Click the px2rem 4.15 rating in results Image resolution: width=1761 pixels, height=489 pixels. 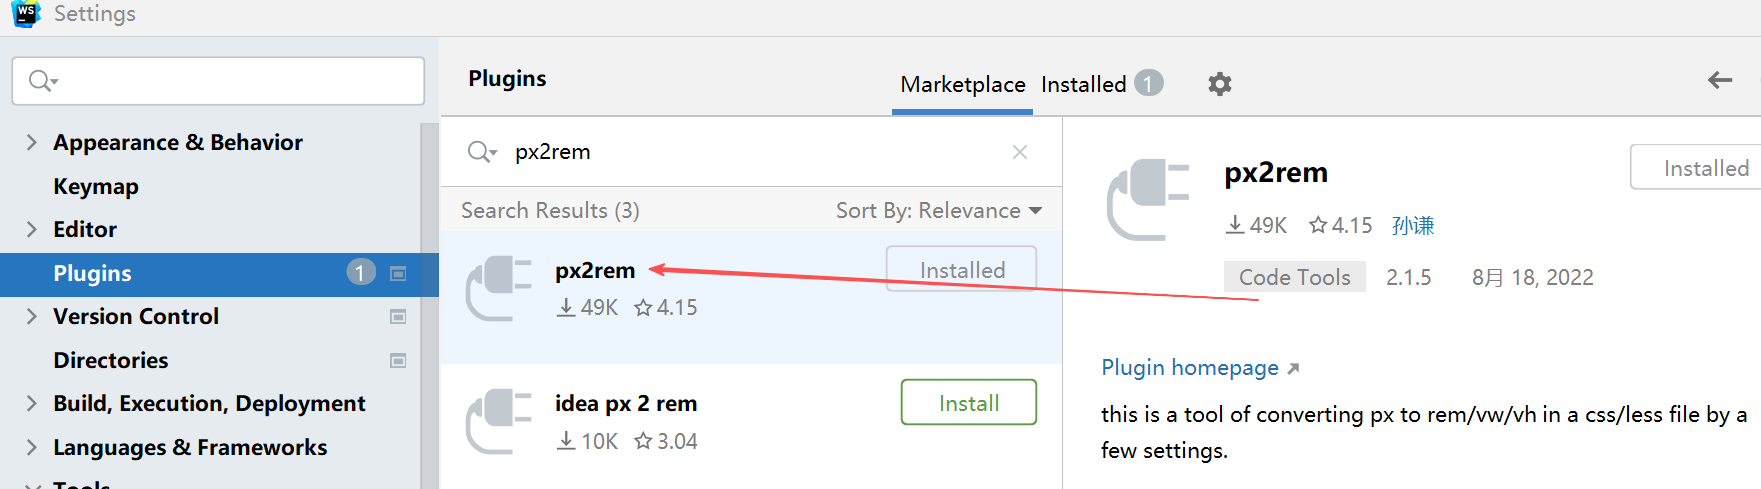click(x=666, y=308)
